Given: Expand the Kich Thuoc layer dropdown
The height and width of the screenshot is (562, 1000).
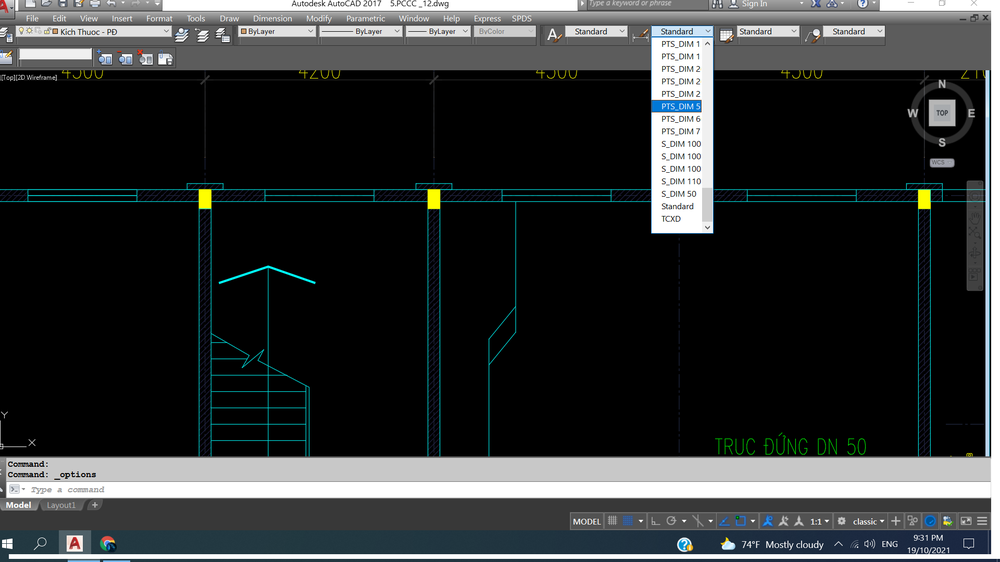Looking at the screenshot, I should pos(165,32).
